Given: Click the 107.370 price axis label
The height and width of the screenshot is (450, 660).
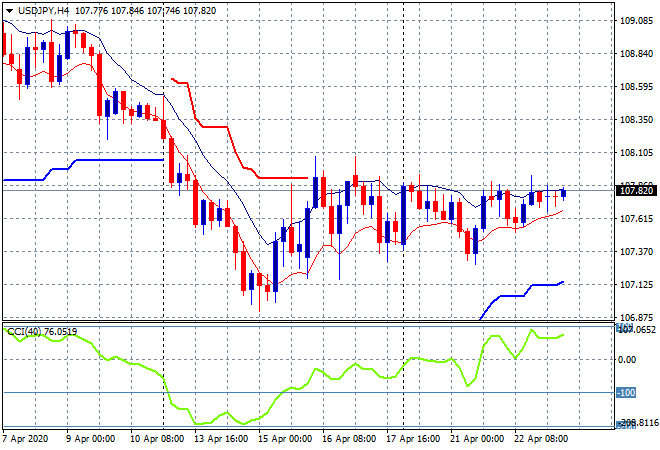Looking at the screenshot, I should click(637, 252).
